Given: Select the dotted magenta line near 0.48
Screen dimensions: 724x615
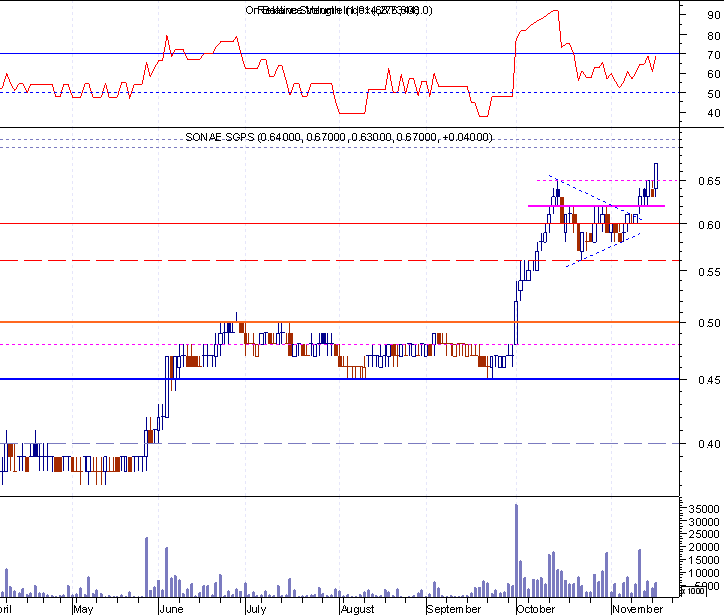Looking at the screenshot, I should click(339, 344).
